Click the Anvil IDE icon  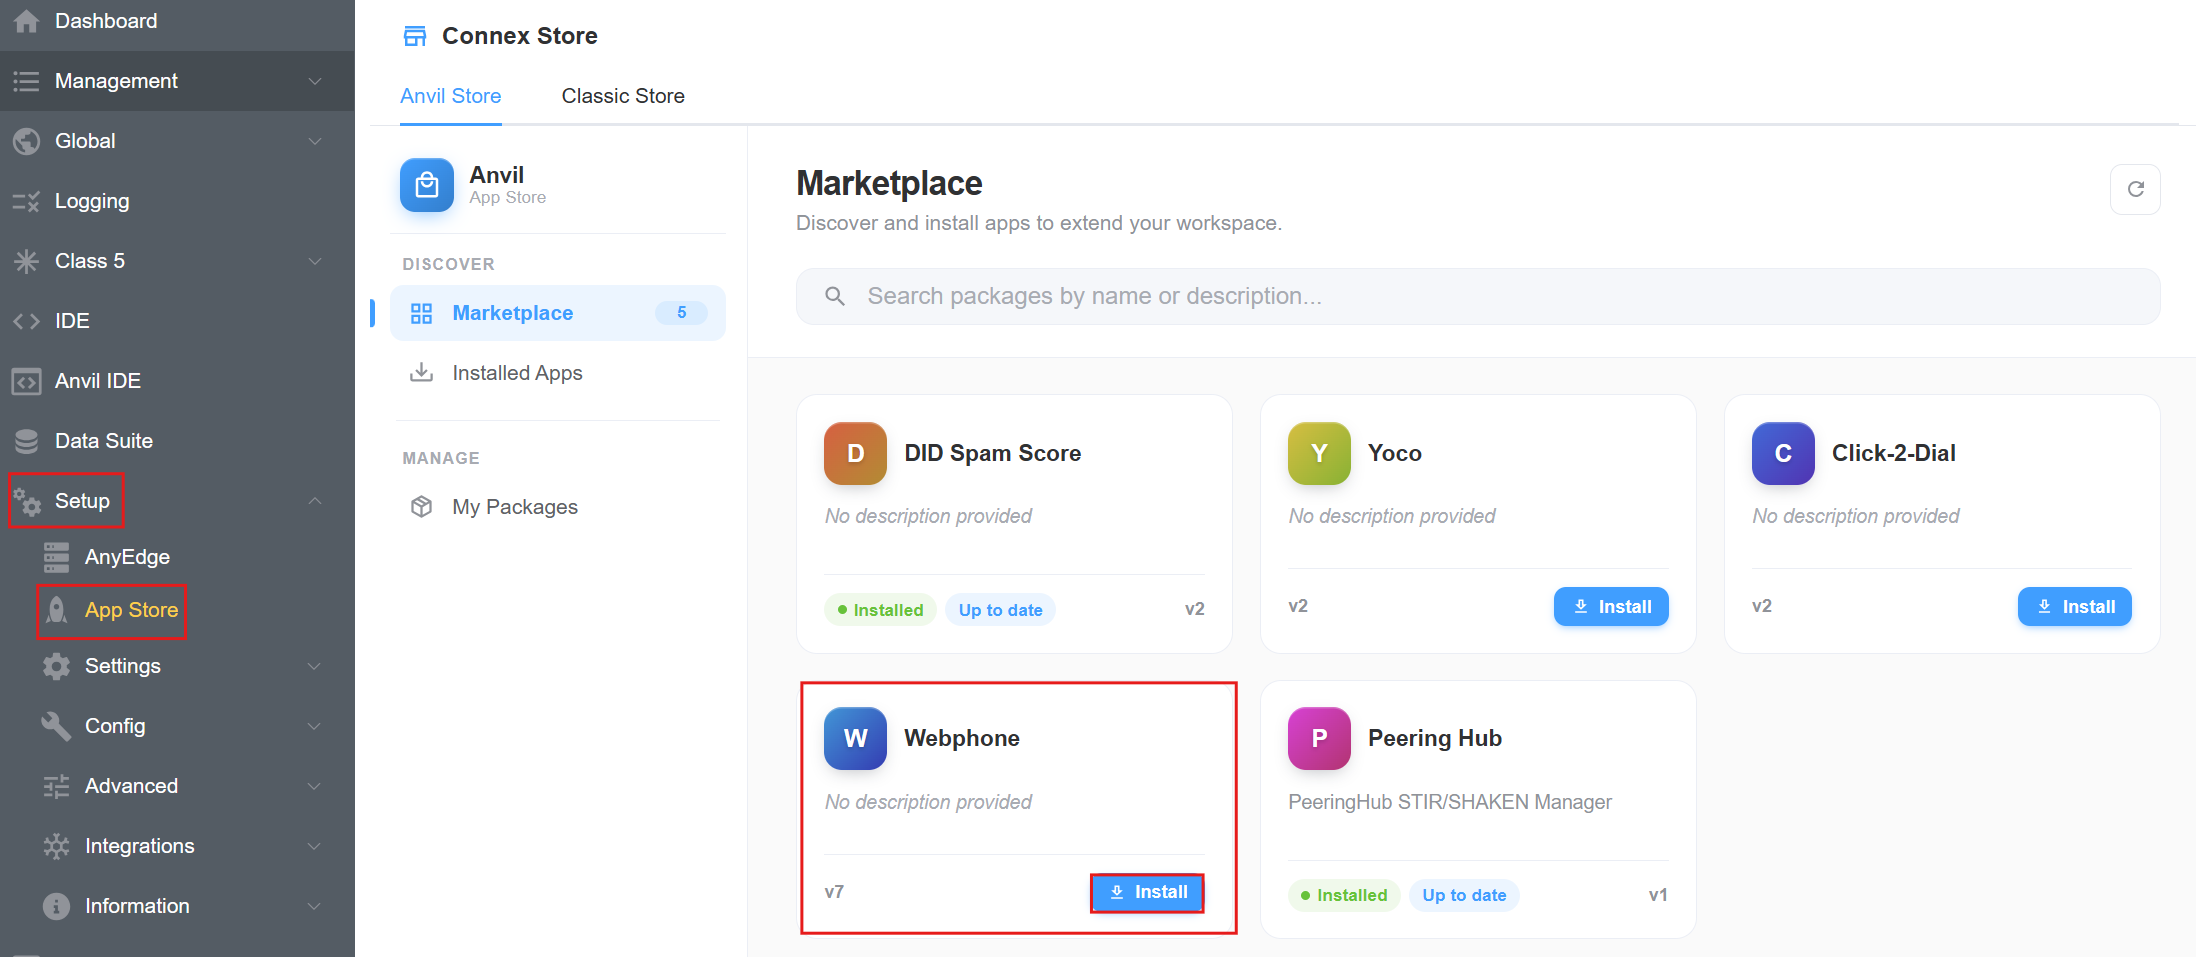27,381
